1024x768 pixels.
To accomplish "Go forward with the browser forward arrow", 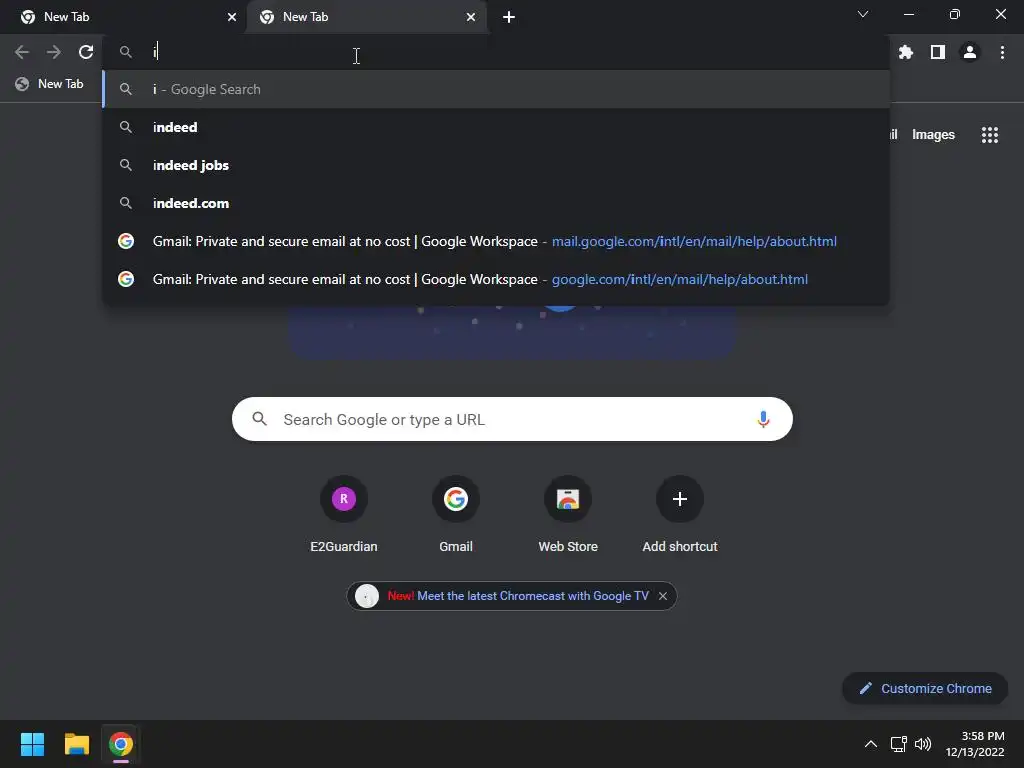I will 54,52.
